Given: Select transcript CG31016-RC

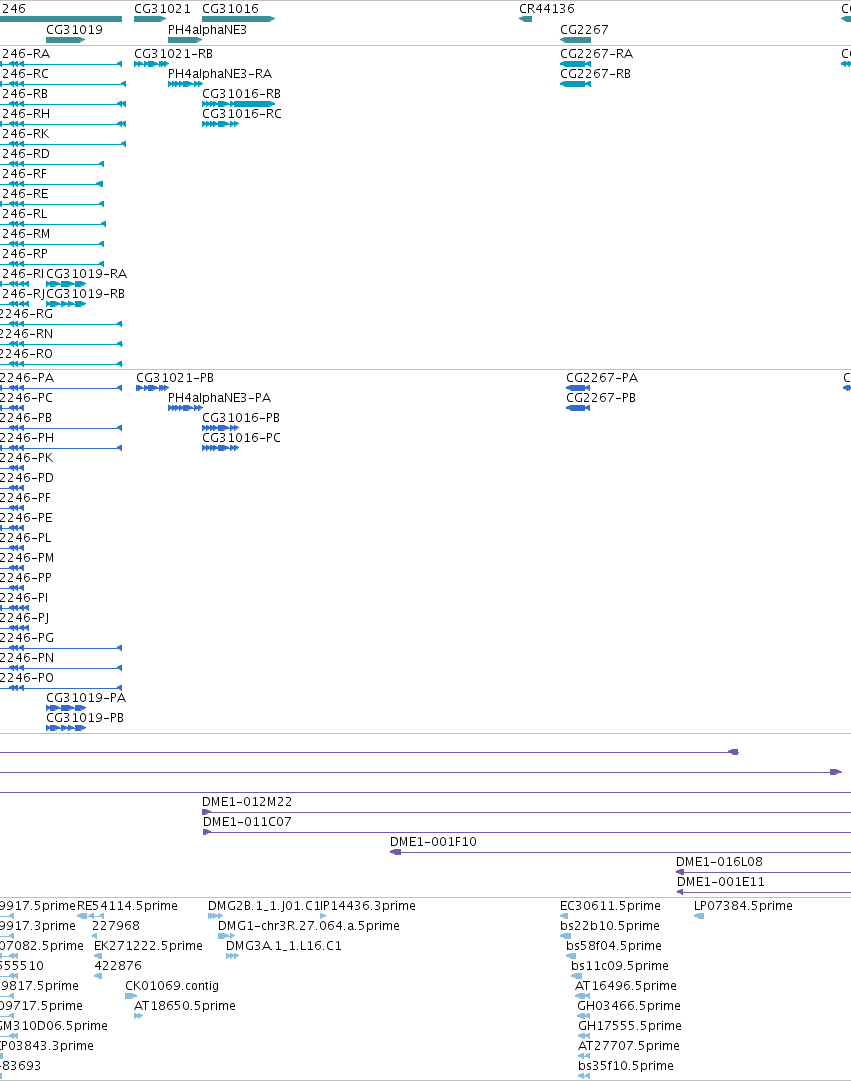Looking at the screenshot, I should pos(241,113).
